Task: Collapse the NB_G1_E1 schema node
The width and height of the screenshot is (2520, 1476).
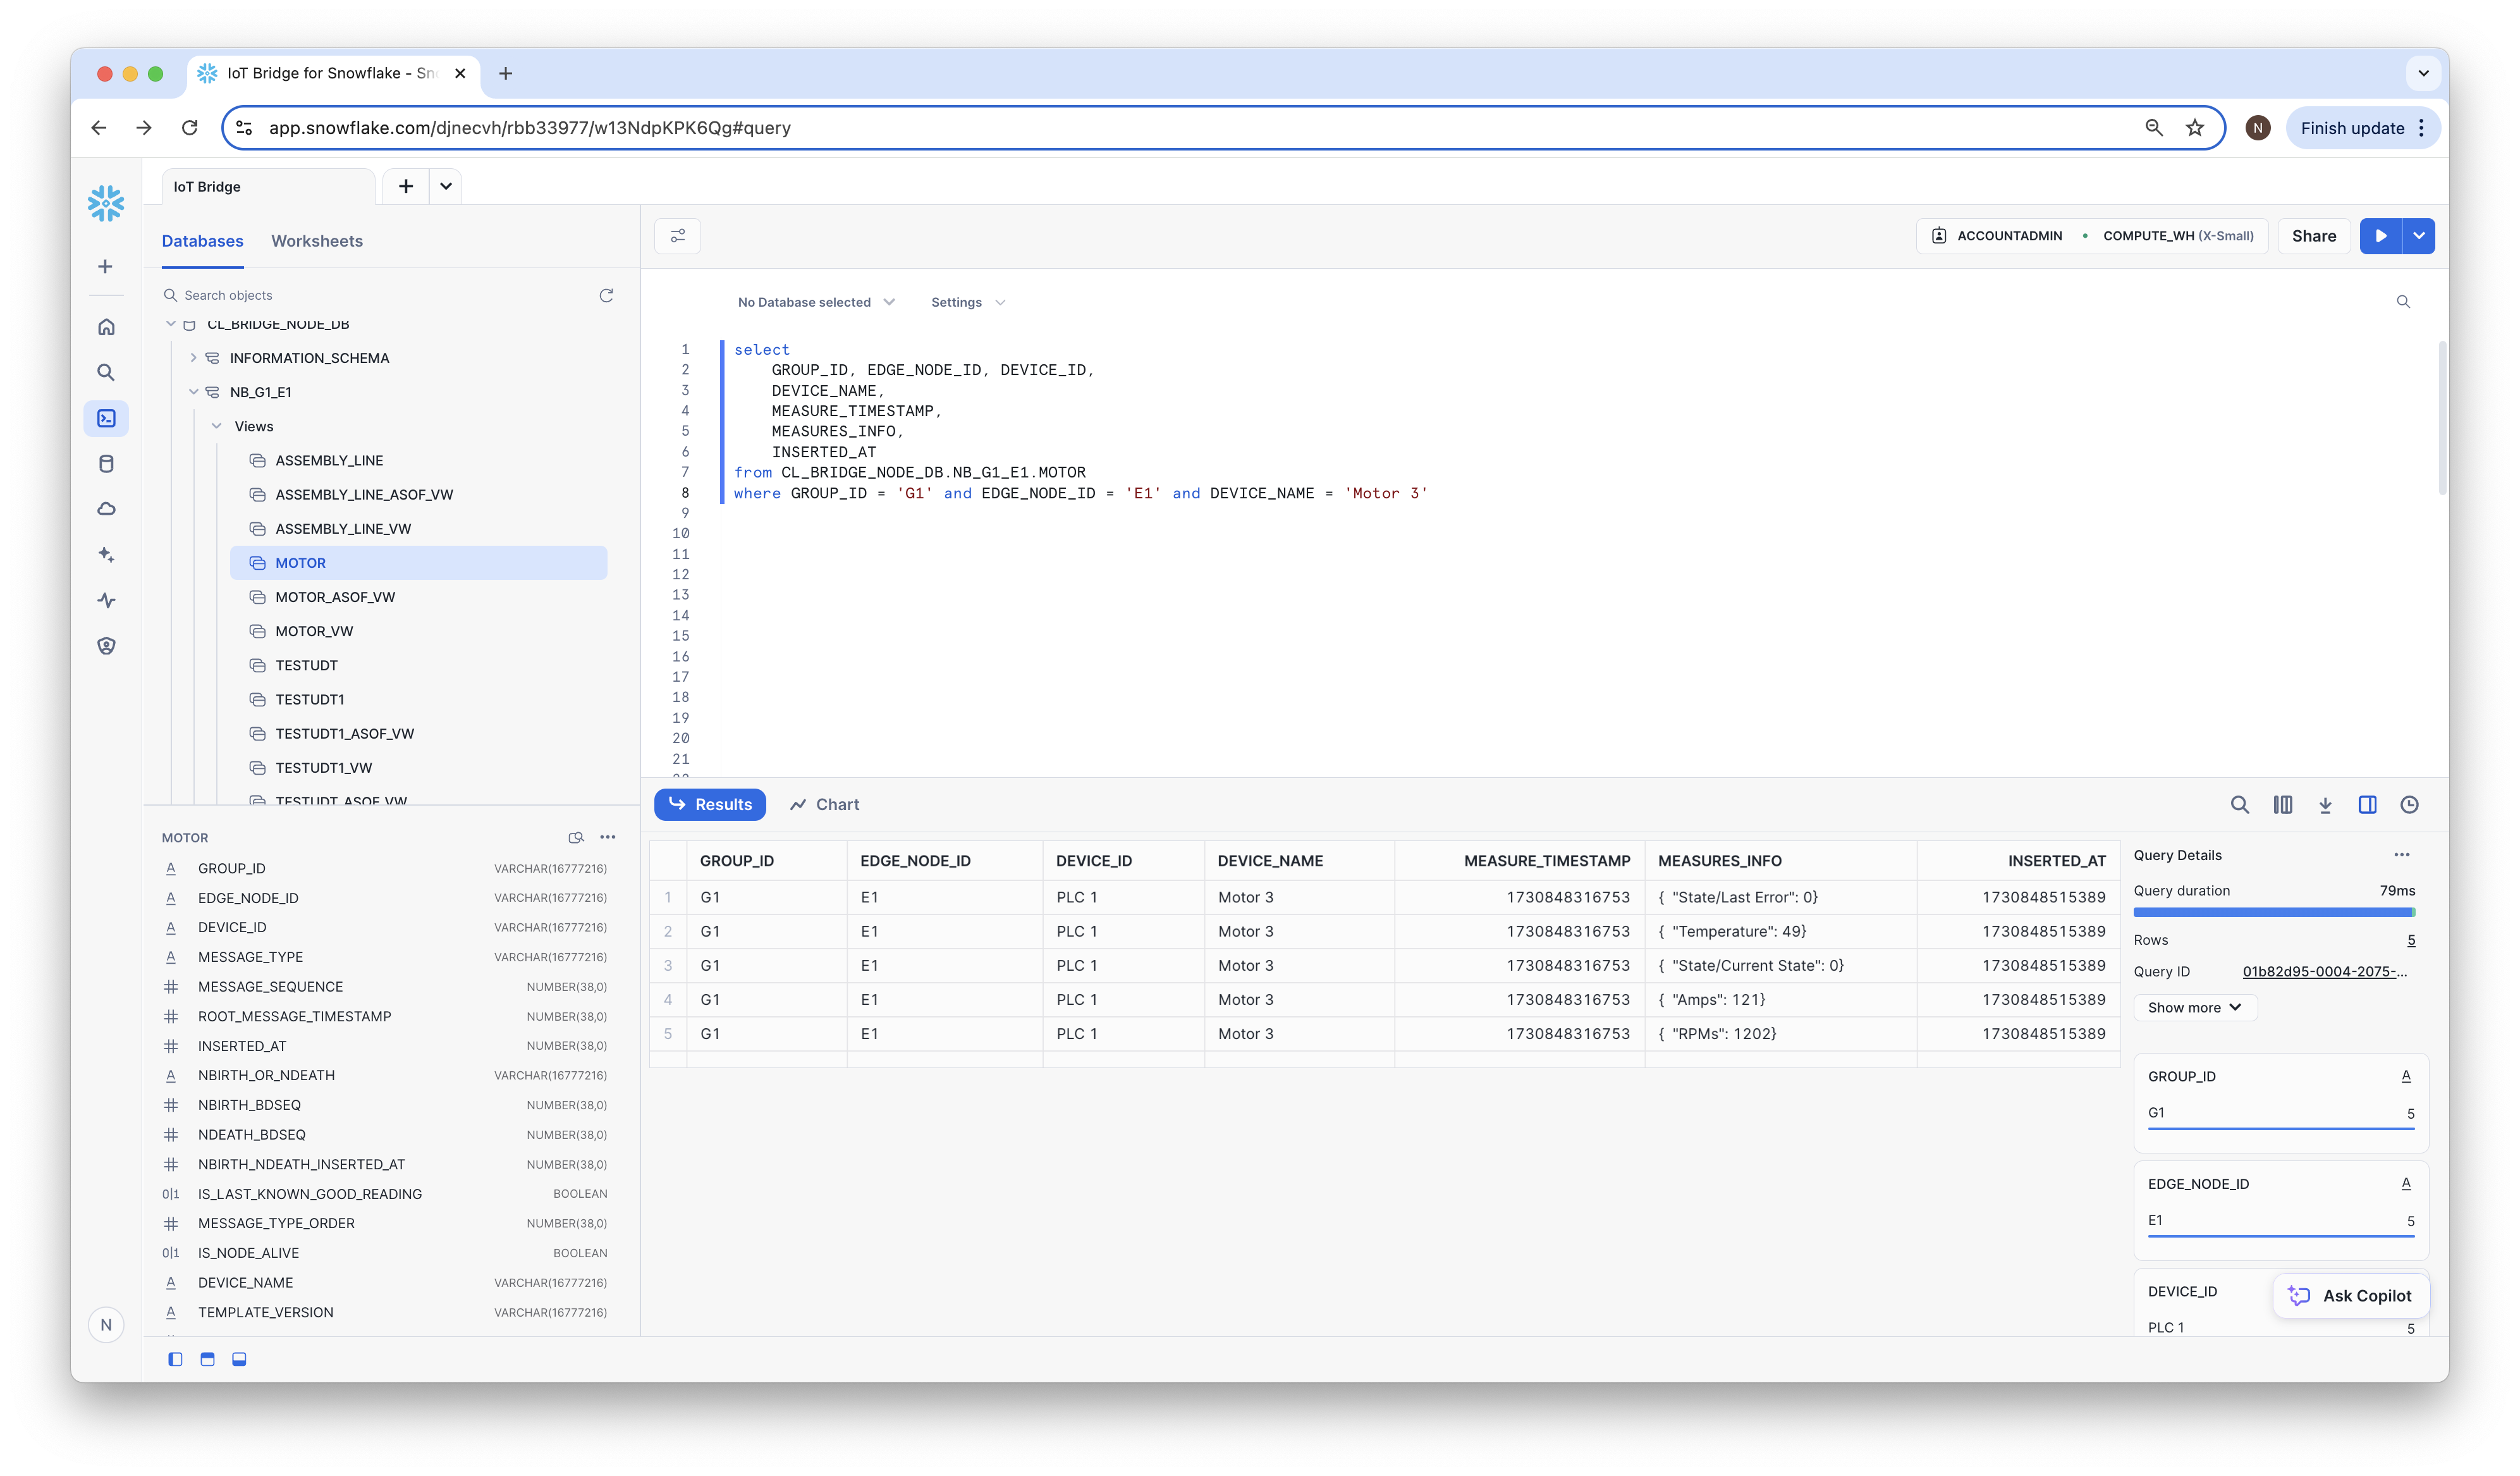Action: (194, 392)
